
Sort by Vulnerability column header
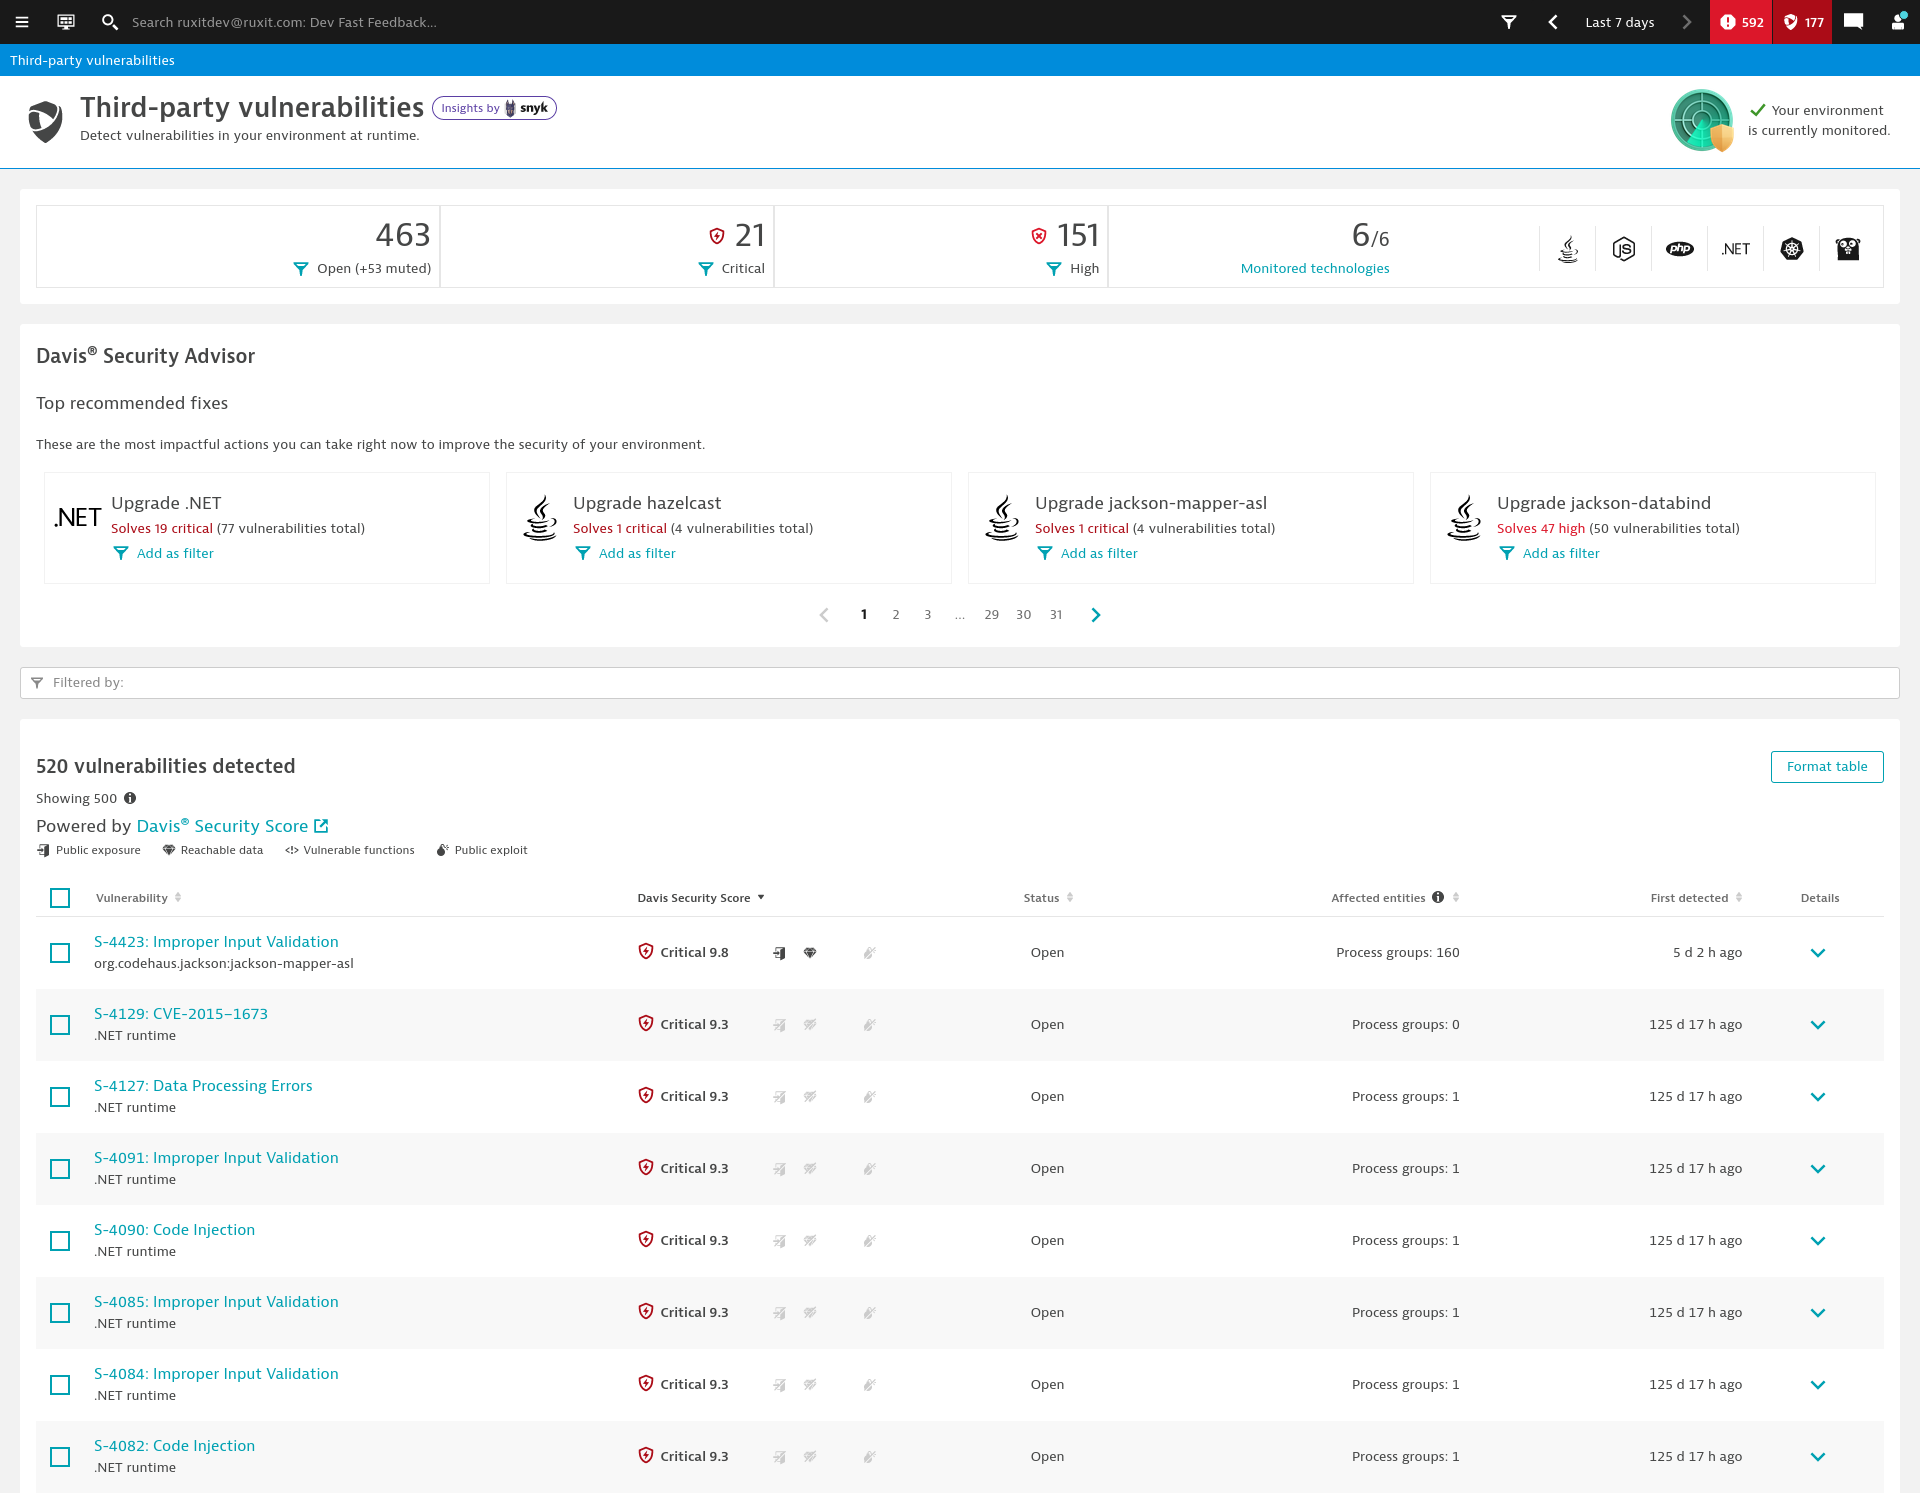[138, 898]
